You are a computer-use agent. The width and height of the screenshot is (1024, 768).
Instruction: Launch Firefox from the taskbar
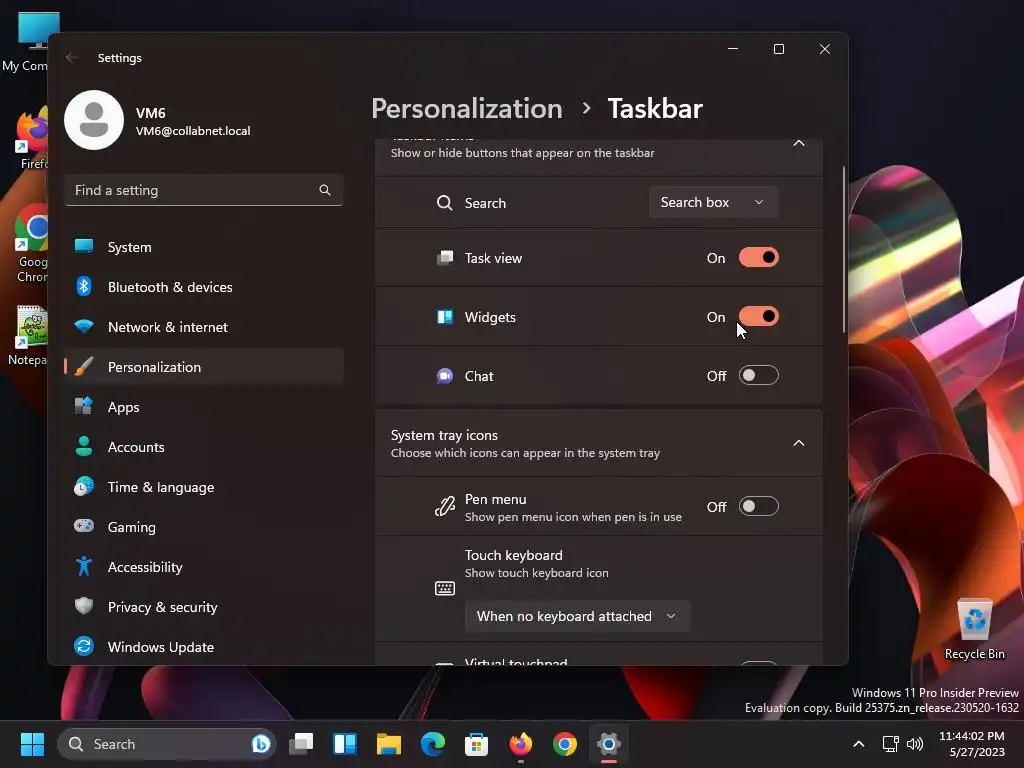click(520, 744)
